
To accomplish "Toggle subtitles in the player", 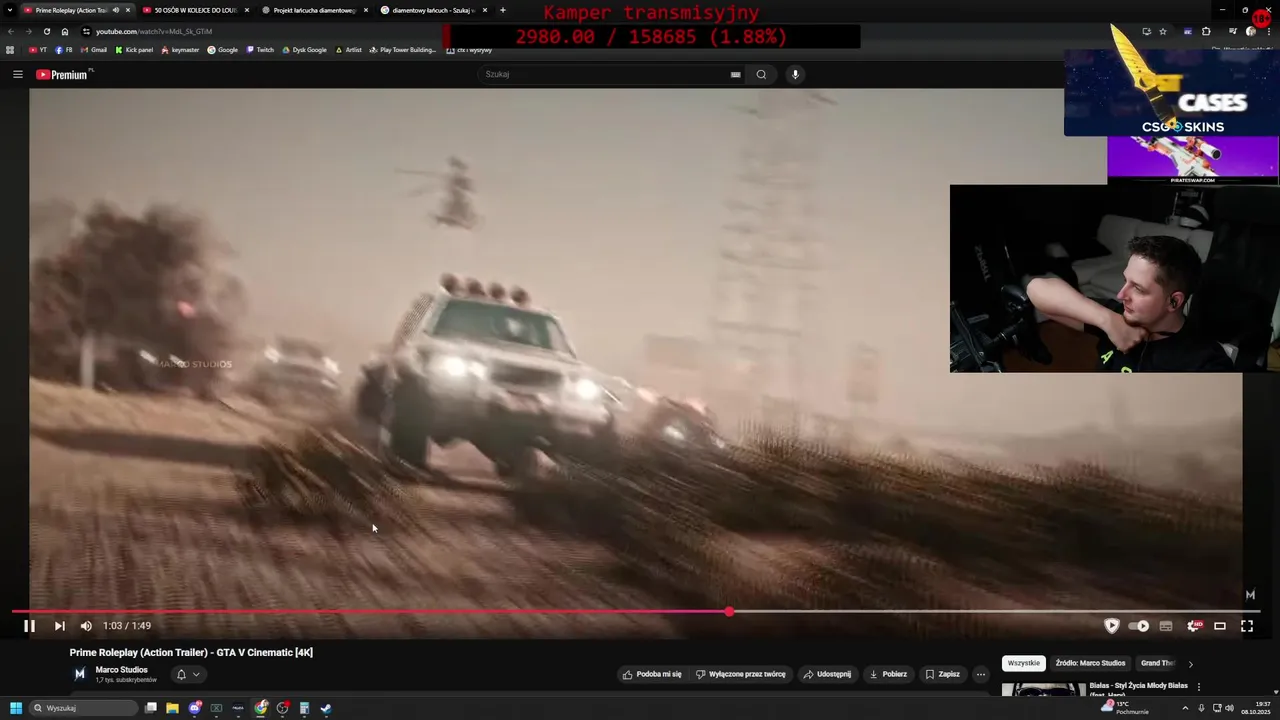I will point(1166,626).
